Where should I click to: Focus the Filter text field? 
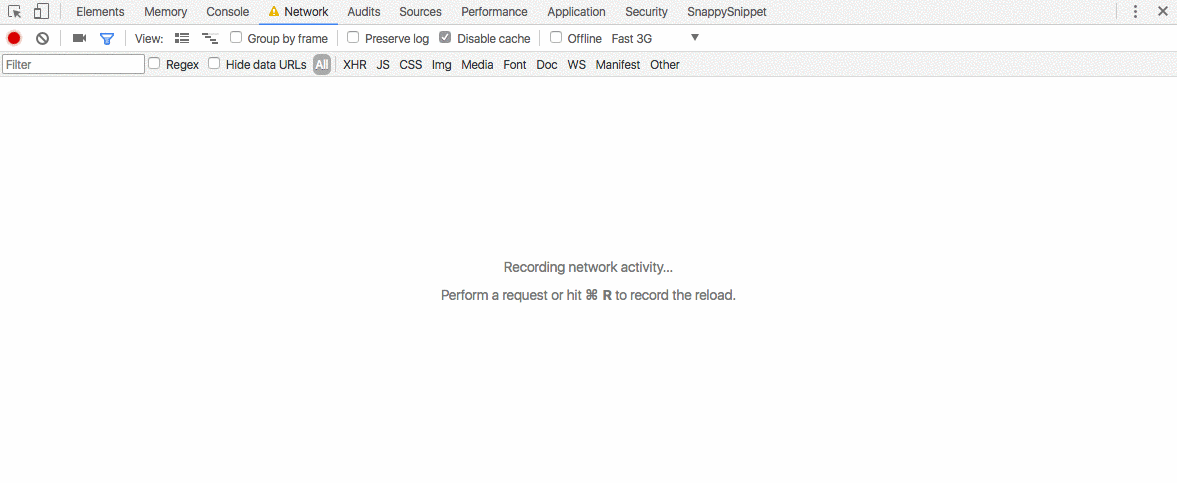pyautogui.click(x=74, y=65)
